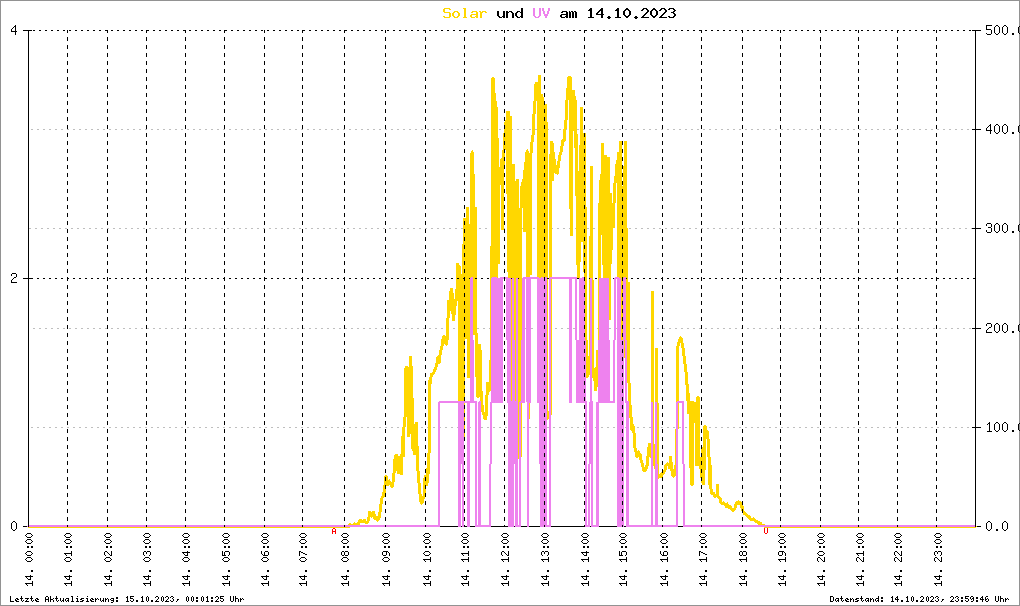
Task: Click the time axis label '14. 00:00'
Action: click(29, 560)
